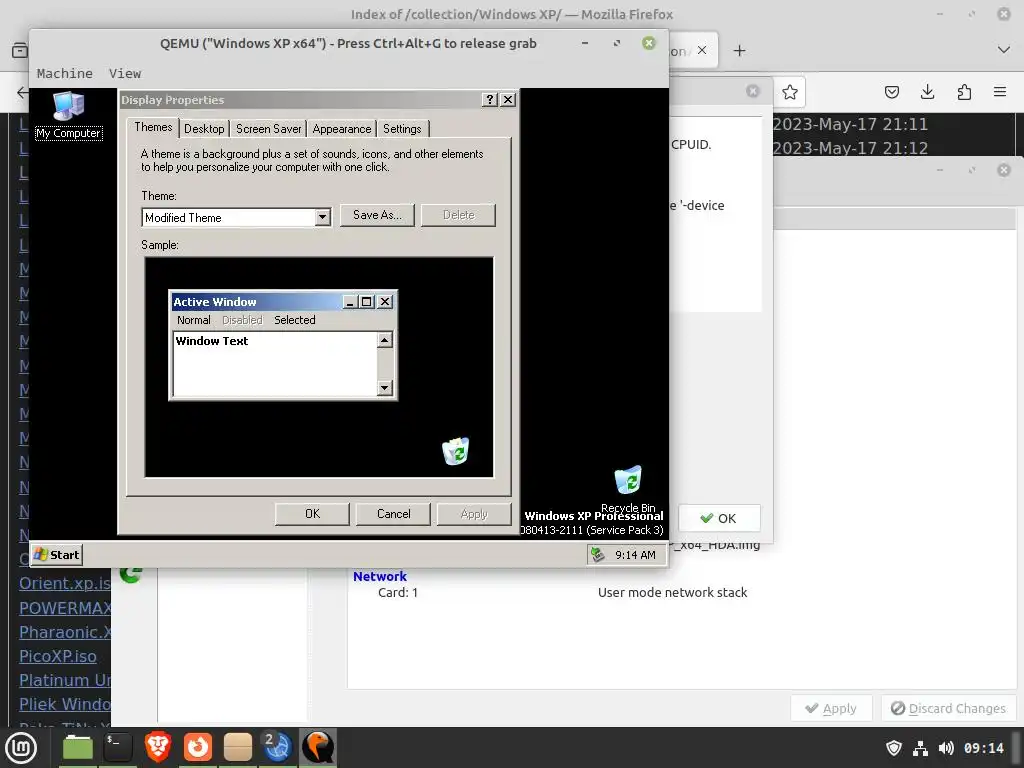Click the clock in the XP taskbar
Screen dimensions: 1024x768
(x=635, y=554)
